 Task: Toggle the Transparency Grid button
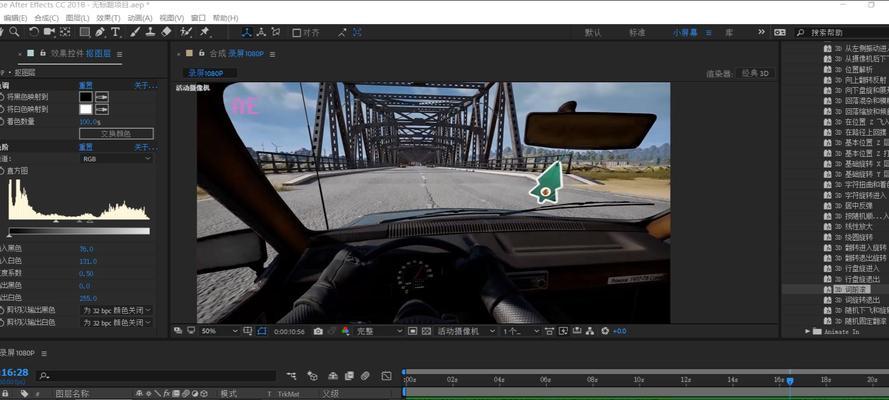click(426, 331)
